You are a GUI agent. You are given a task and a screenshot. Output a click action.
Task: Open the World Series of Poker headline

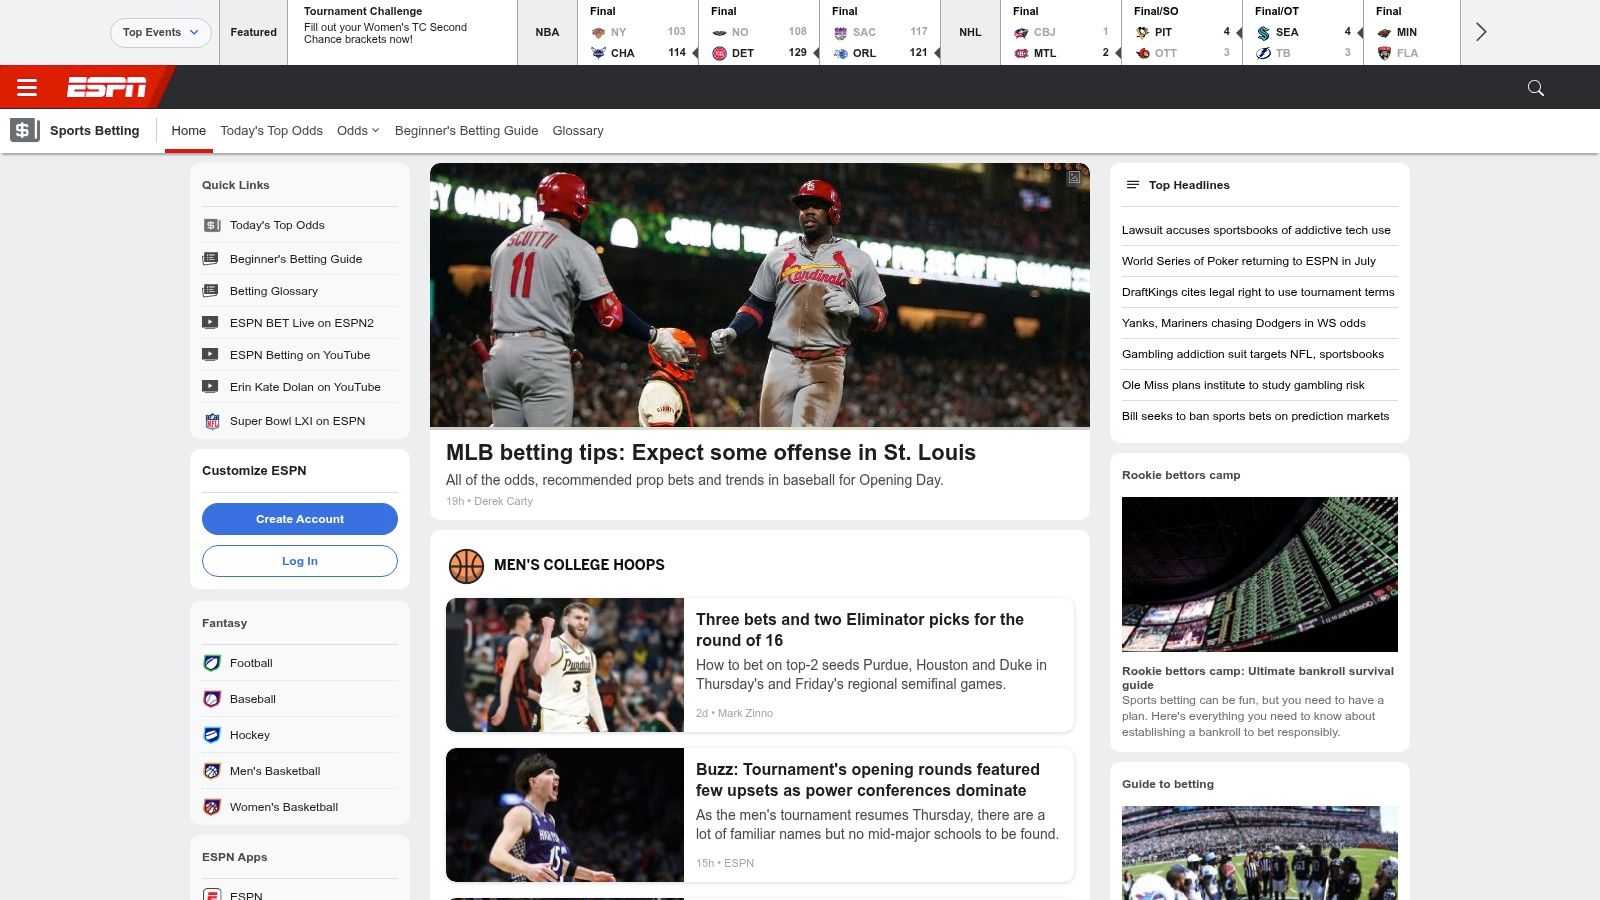(x=1248, y=261)
